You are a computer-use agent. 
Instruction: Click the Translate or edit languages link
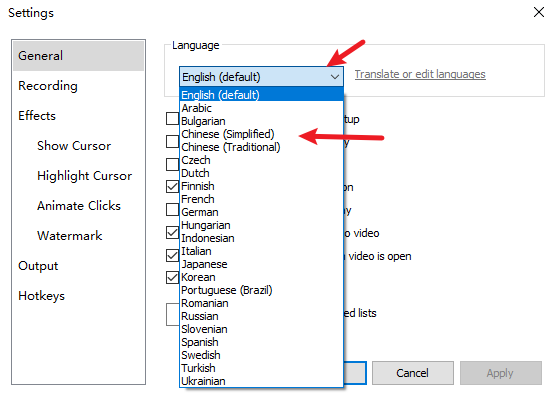pos(420,74)
